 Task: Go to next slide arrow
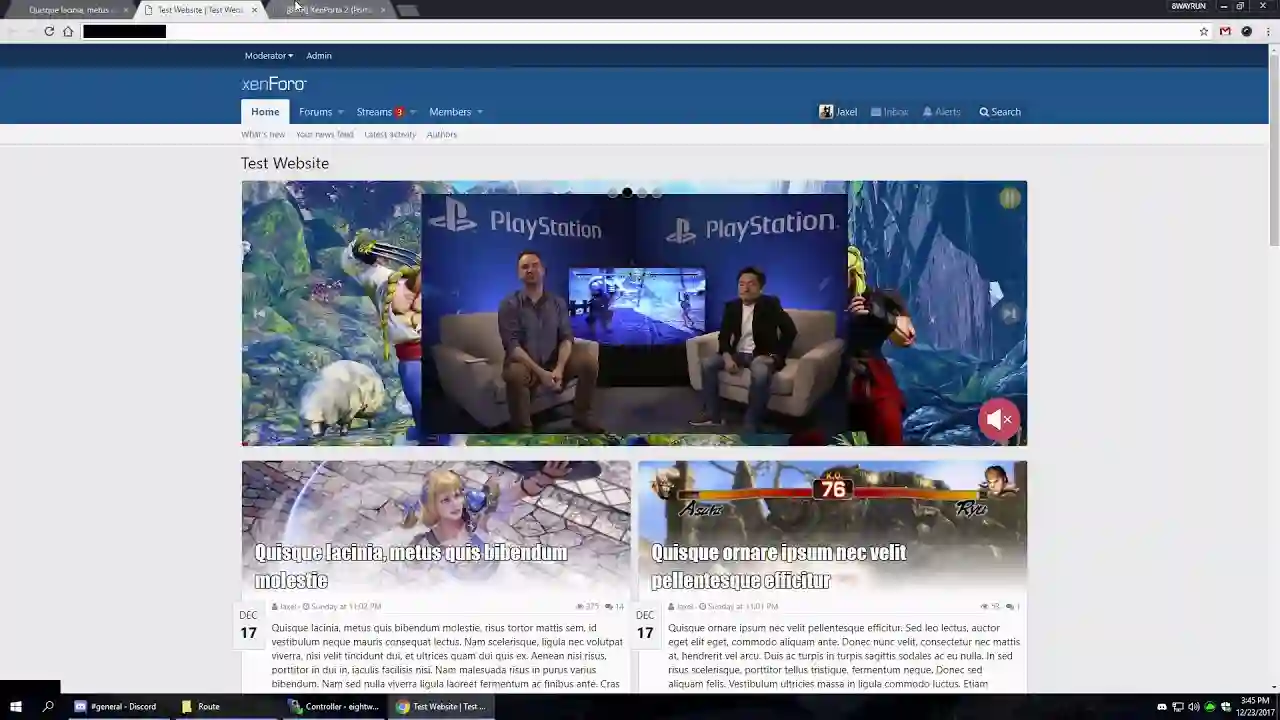tap(1010, 314)
